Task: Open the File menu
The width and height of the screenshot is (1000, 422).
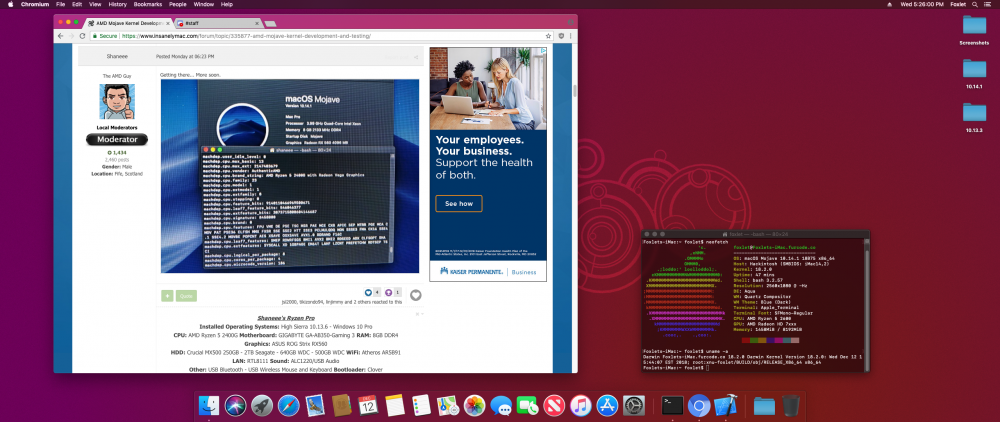Action: [x=61, y=4]
